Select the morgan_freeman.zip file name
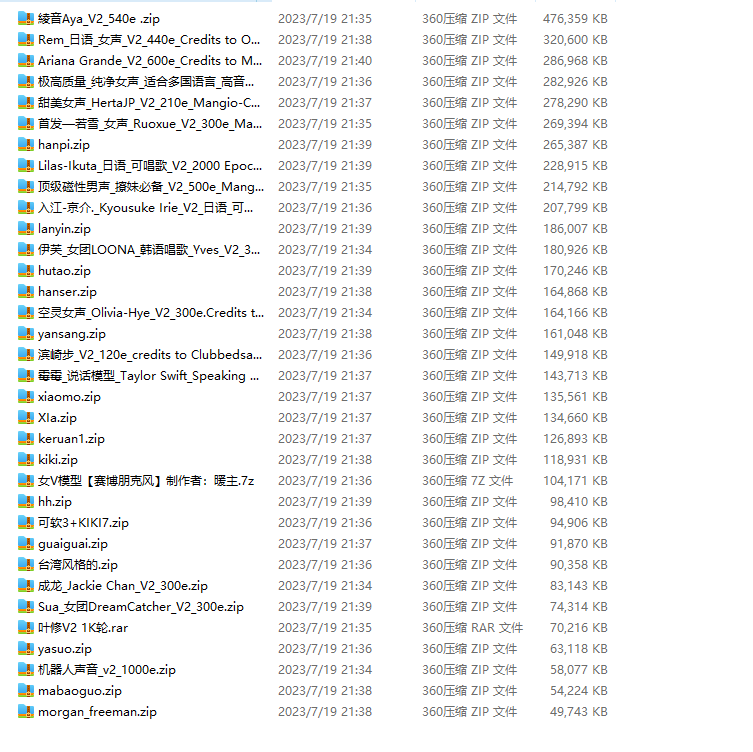 [x=97, y=712]
